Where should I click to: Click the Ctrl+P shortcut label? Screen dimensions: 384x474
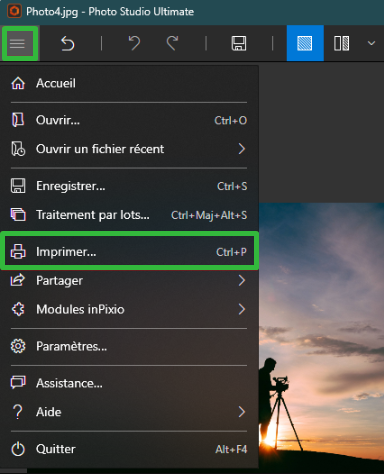231,252
